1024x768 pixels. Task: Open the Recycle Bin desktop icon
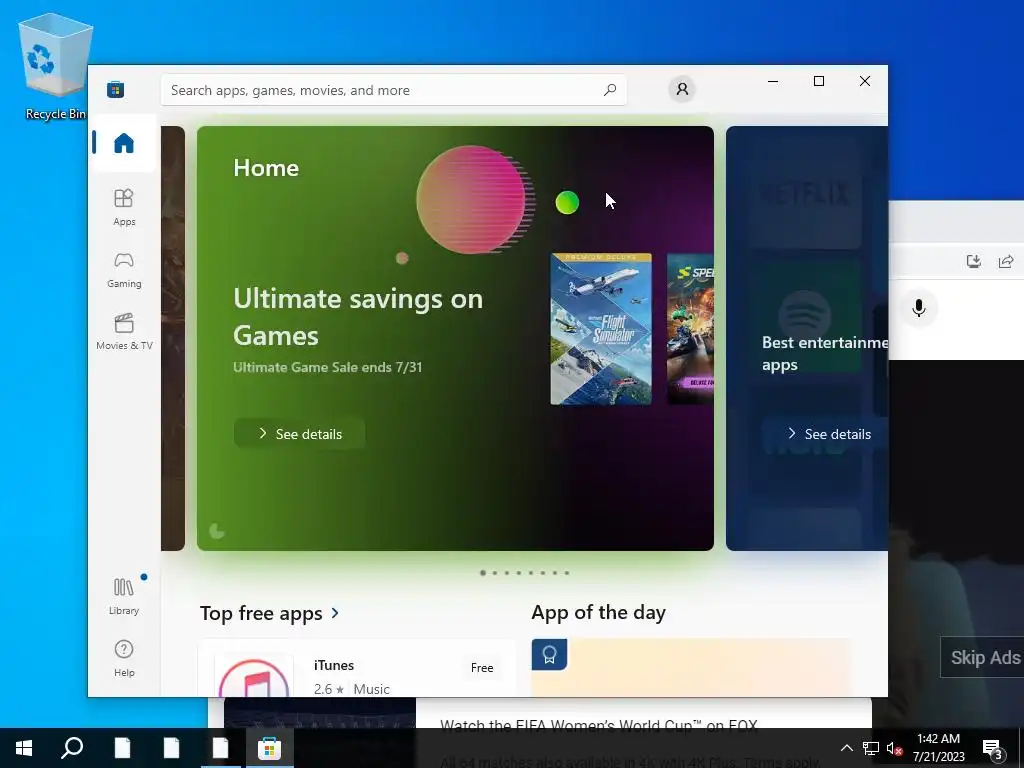pos(56,67)
